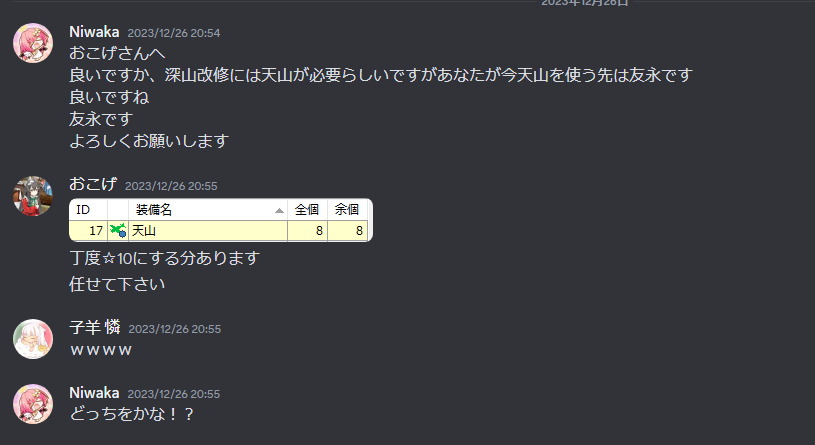The image size is (815, 445).
Task: Click the message 丁度☆10にする分あります
Action: (x=164, y=258)
